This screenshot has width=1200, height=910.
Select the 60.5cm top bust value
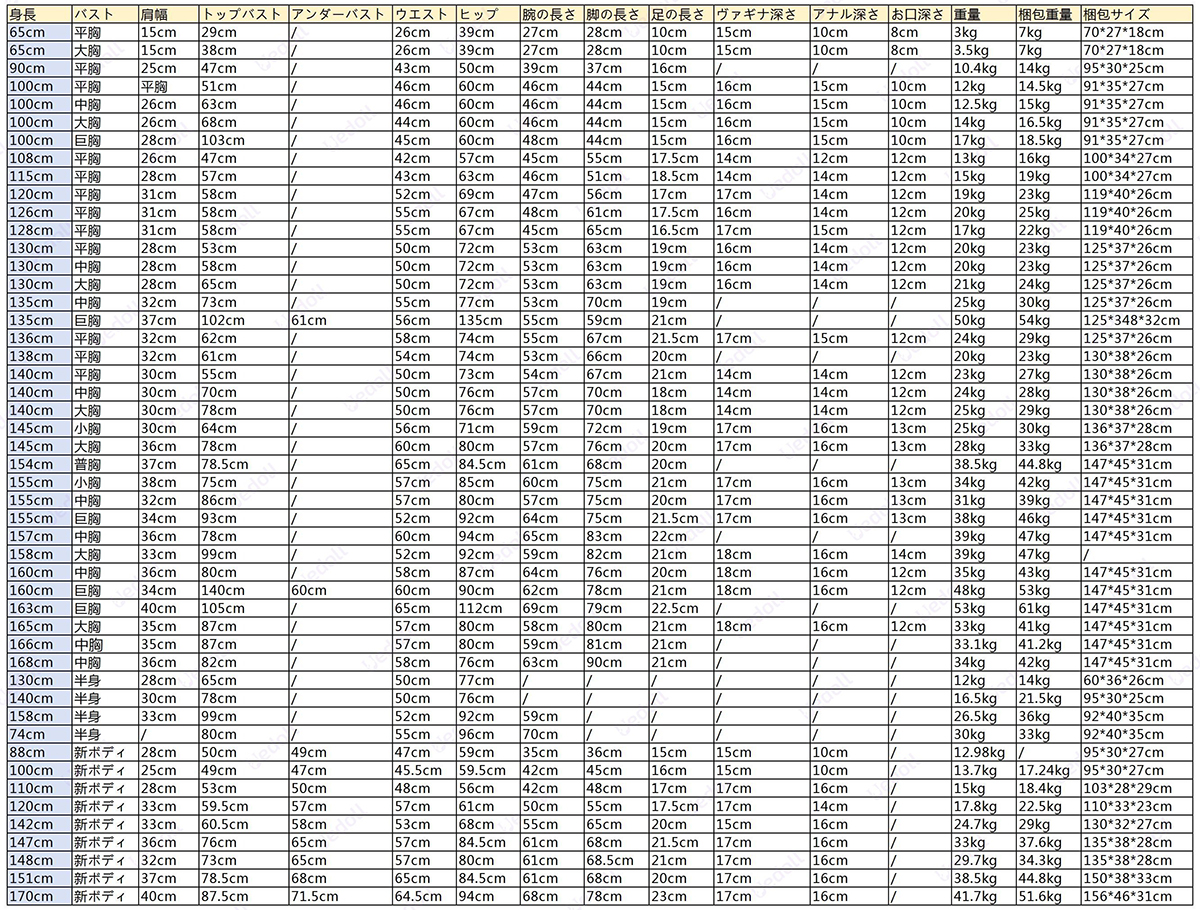coord(243,824)
